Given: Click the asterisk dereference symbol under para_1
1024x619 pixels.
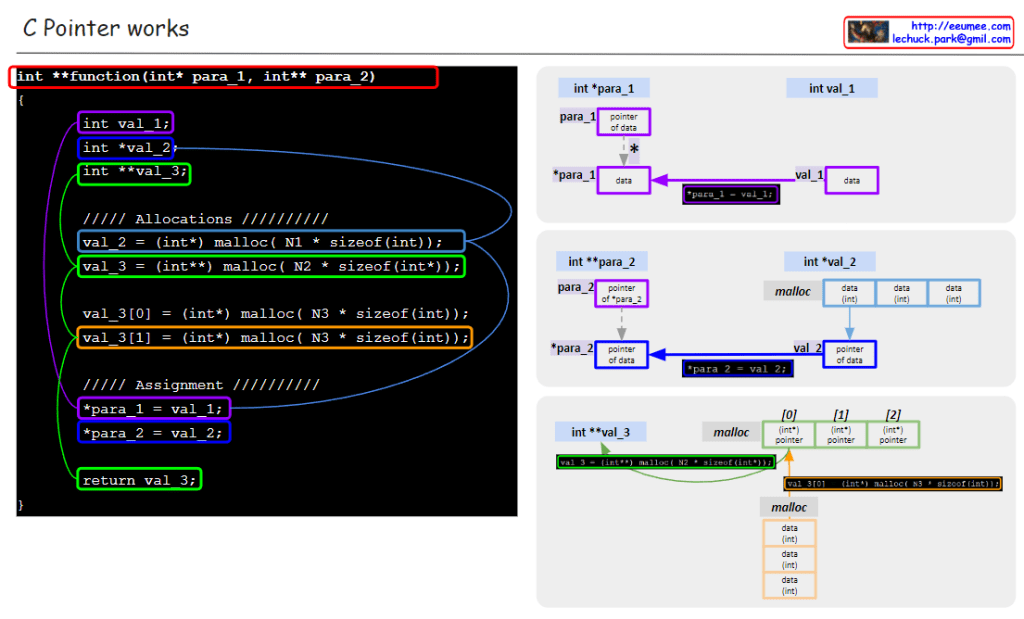Looking at the screenshot, I should (634, 148).
